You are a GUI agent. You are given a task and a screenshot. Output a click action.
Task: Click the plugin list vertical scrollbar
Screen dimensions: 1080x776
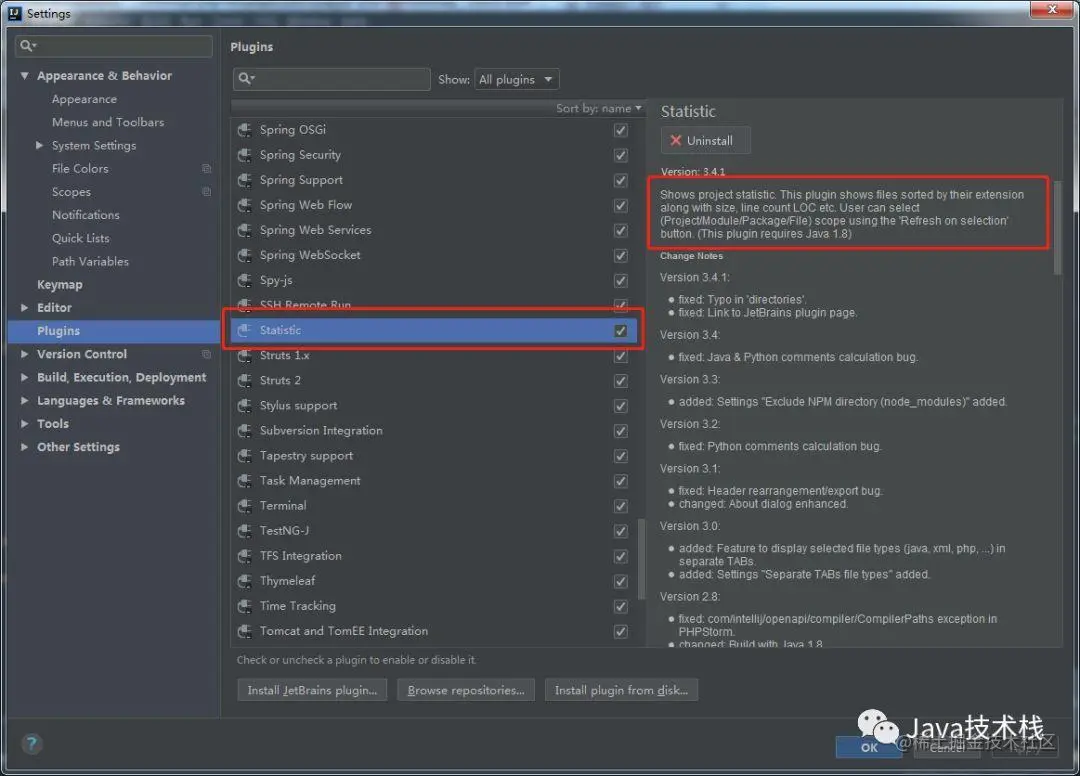point(642,559)
